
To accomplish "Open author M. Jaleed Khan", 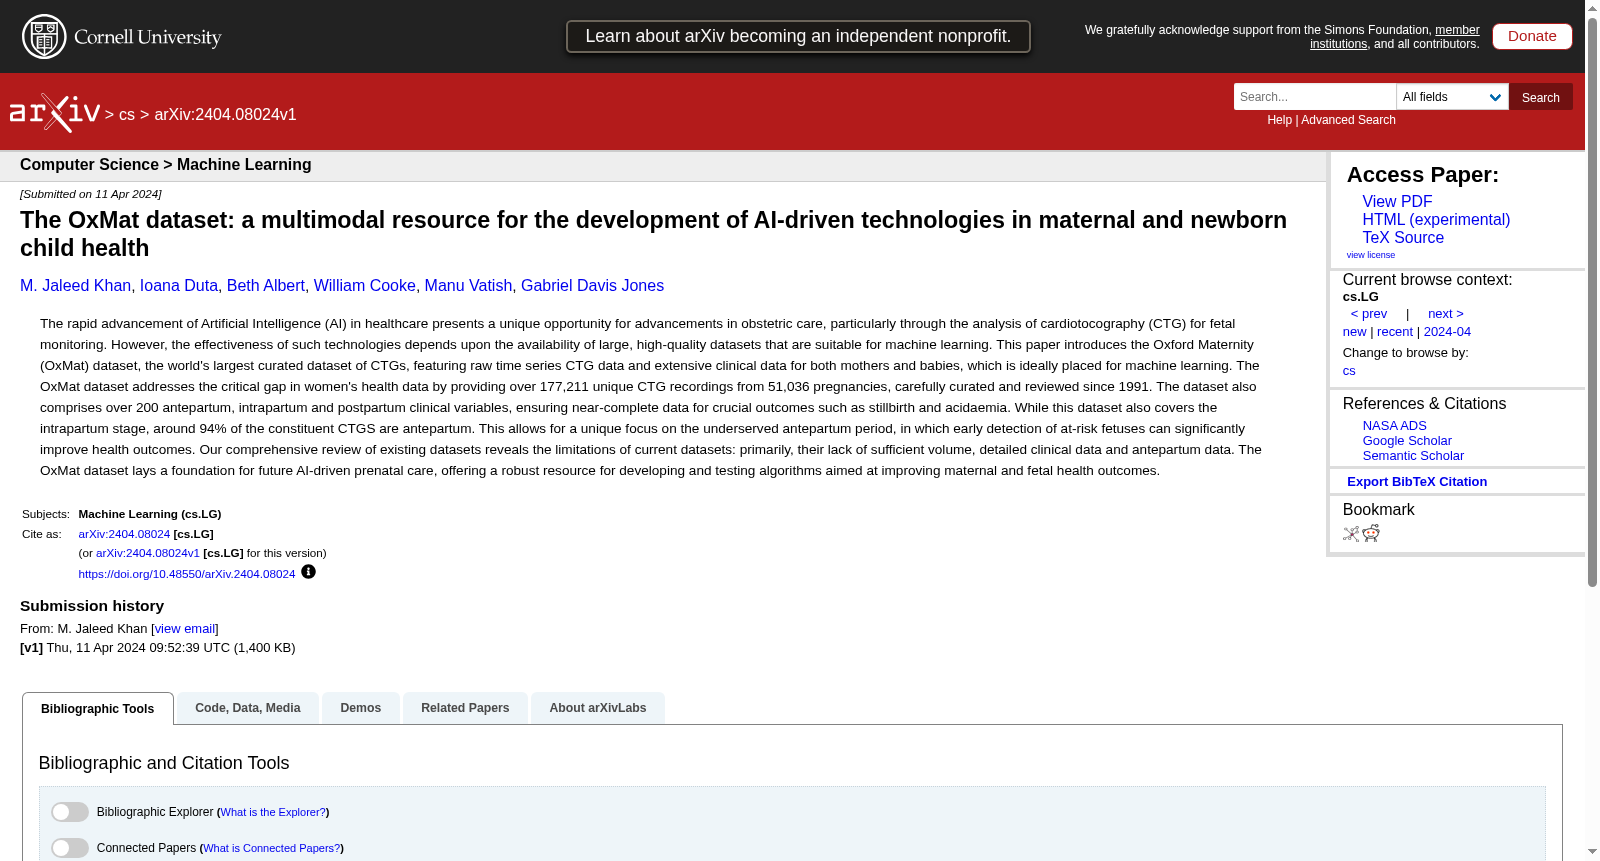I will [75, 286].
